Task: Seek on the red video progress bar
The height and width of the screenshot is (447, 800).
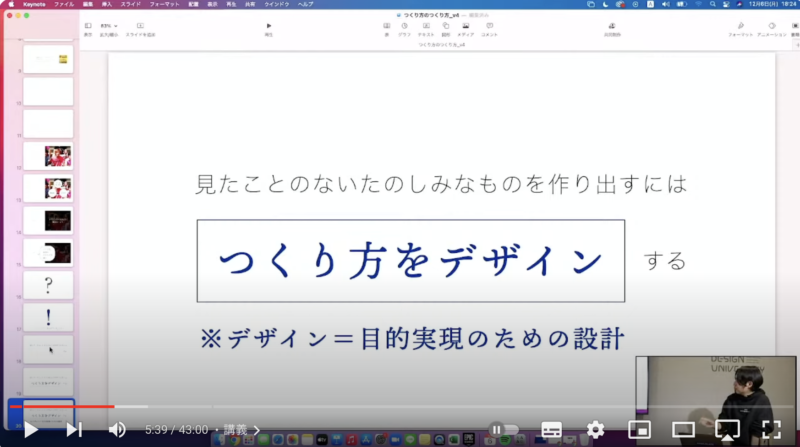Action: (x=60, y=407)
